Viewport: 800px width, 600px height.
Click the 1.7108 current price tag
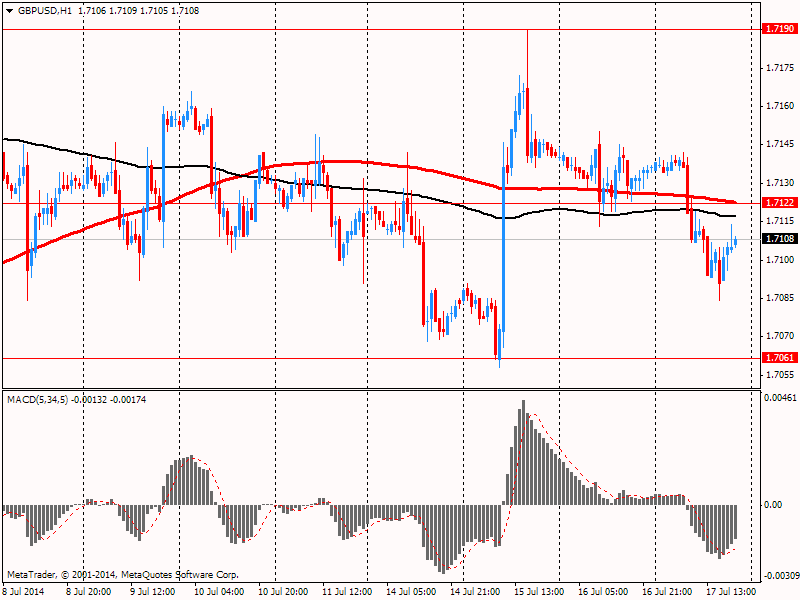(778, 239)
